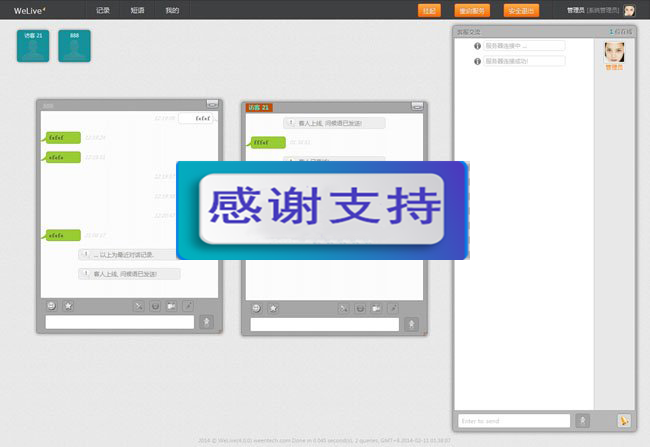Select the 888 visitor tile
The height and width of the screenshot is (447, 650).
[75, 46]
